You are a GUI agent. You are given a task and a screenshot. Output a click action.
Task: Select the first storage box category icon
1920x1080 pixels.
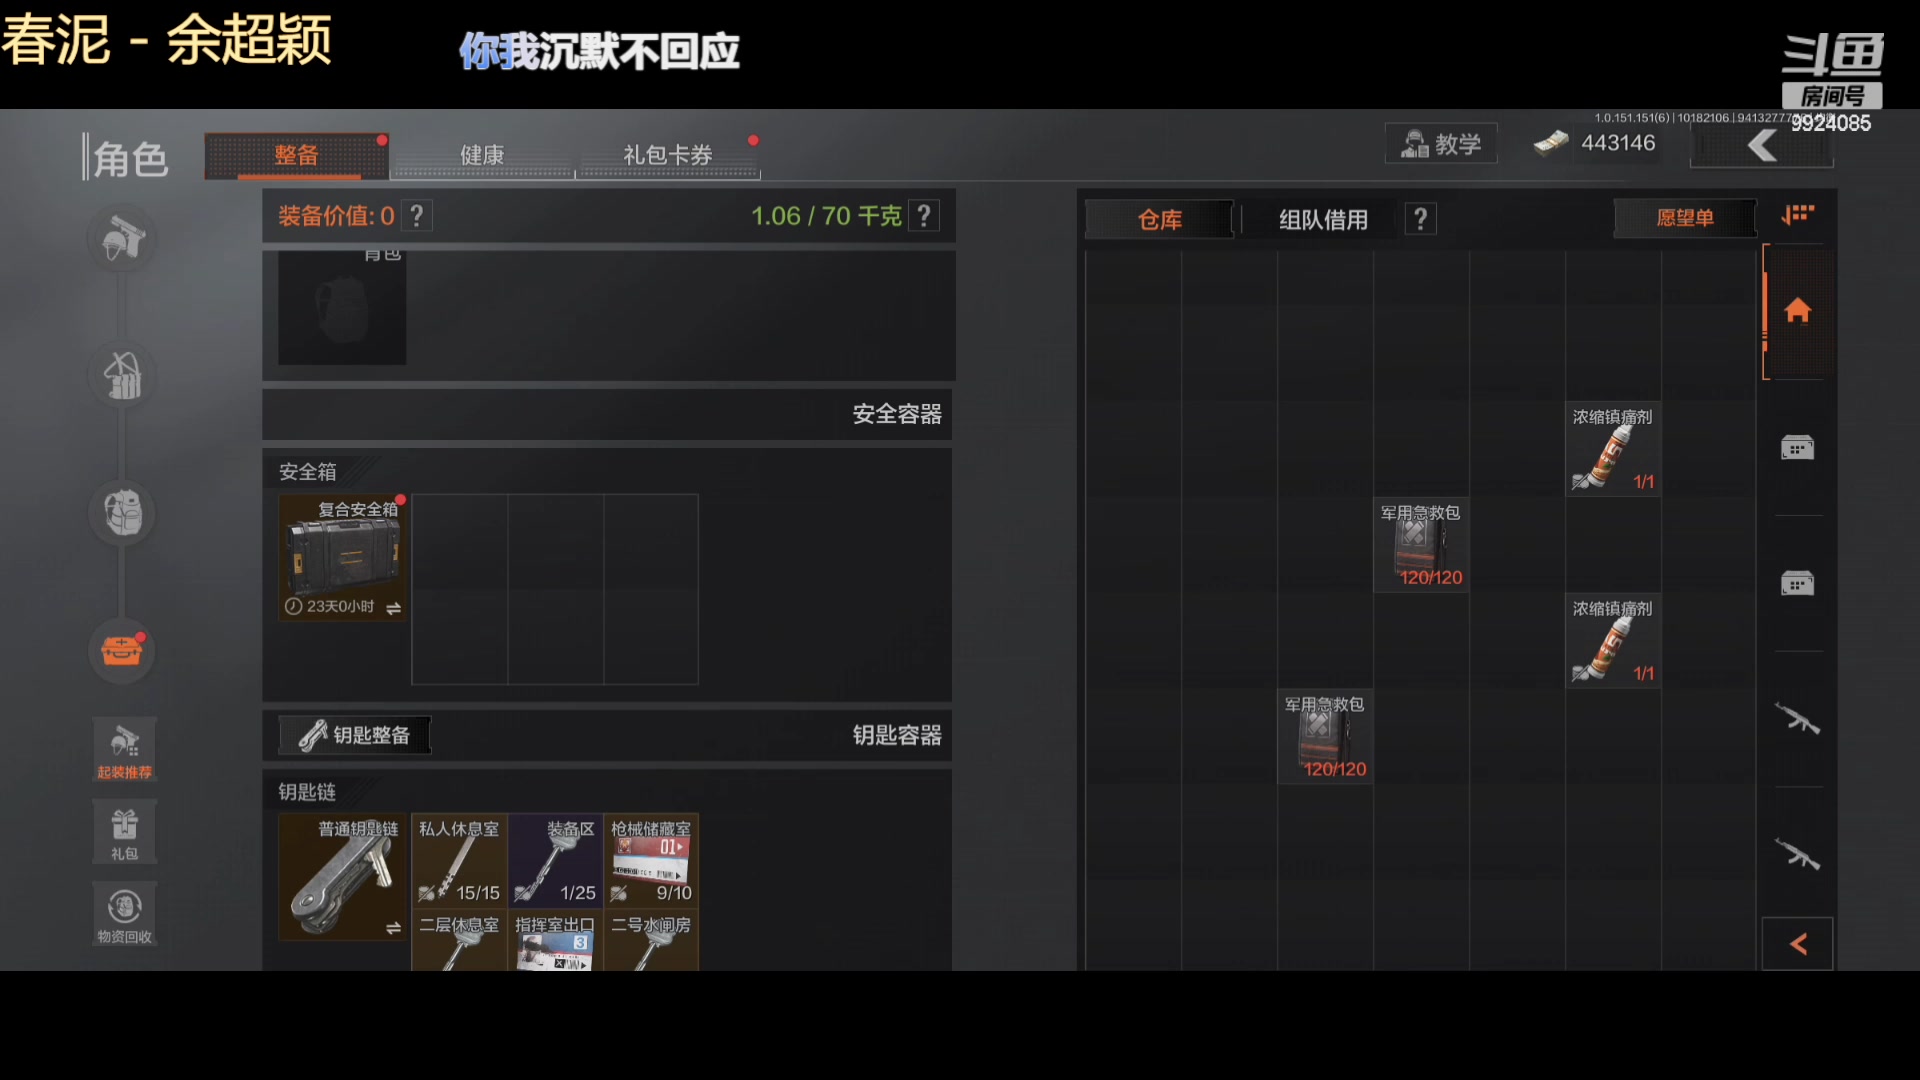pyautogui.click(x=1797, y=447)
